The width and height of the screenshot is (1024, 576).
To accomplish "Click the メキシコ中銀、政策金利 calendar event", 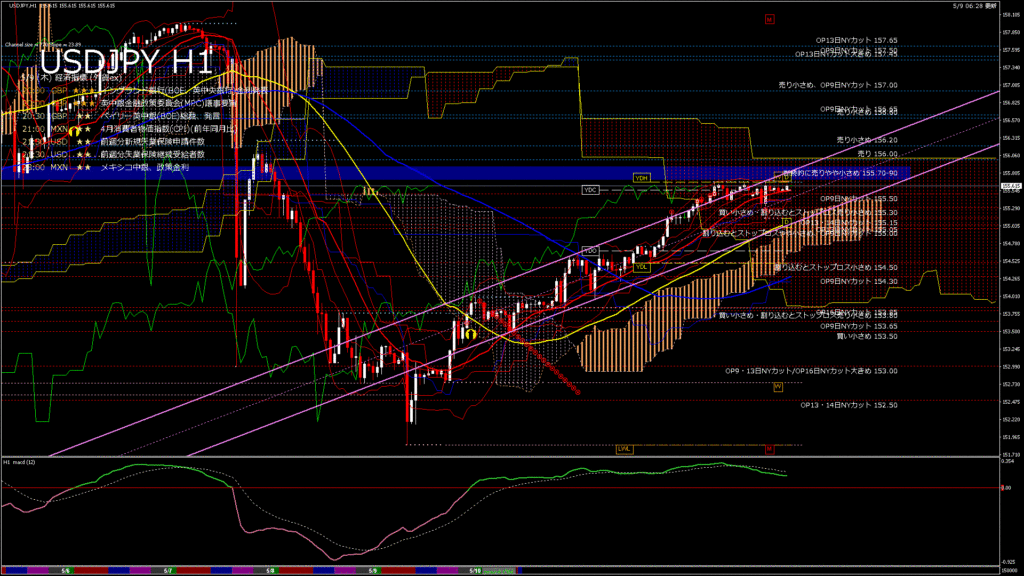I will click(x=151, y=168).
